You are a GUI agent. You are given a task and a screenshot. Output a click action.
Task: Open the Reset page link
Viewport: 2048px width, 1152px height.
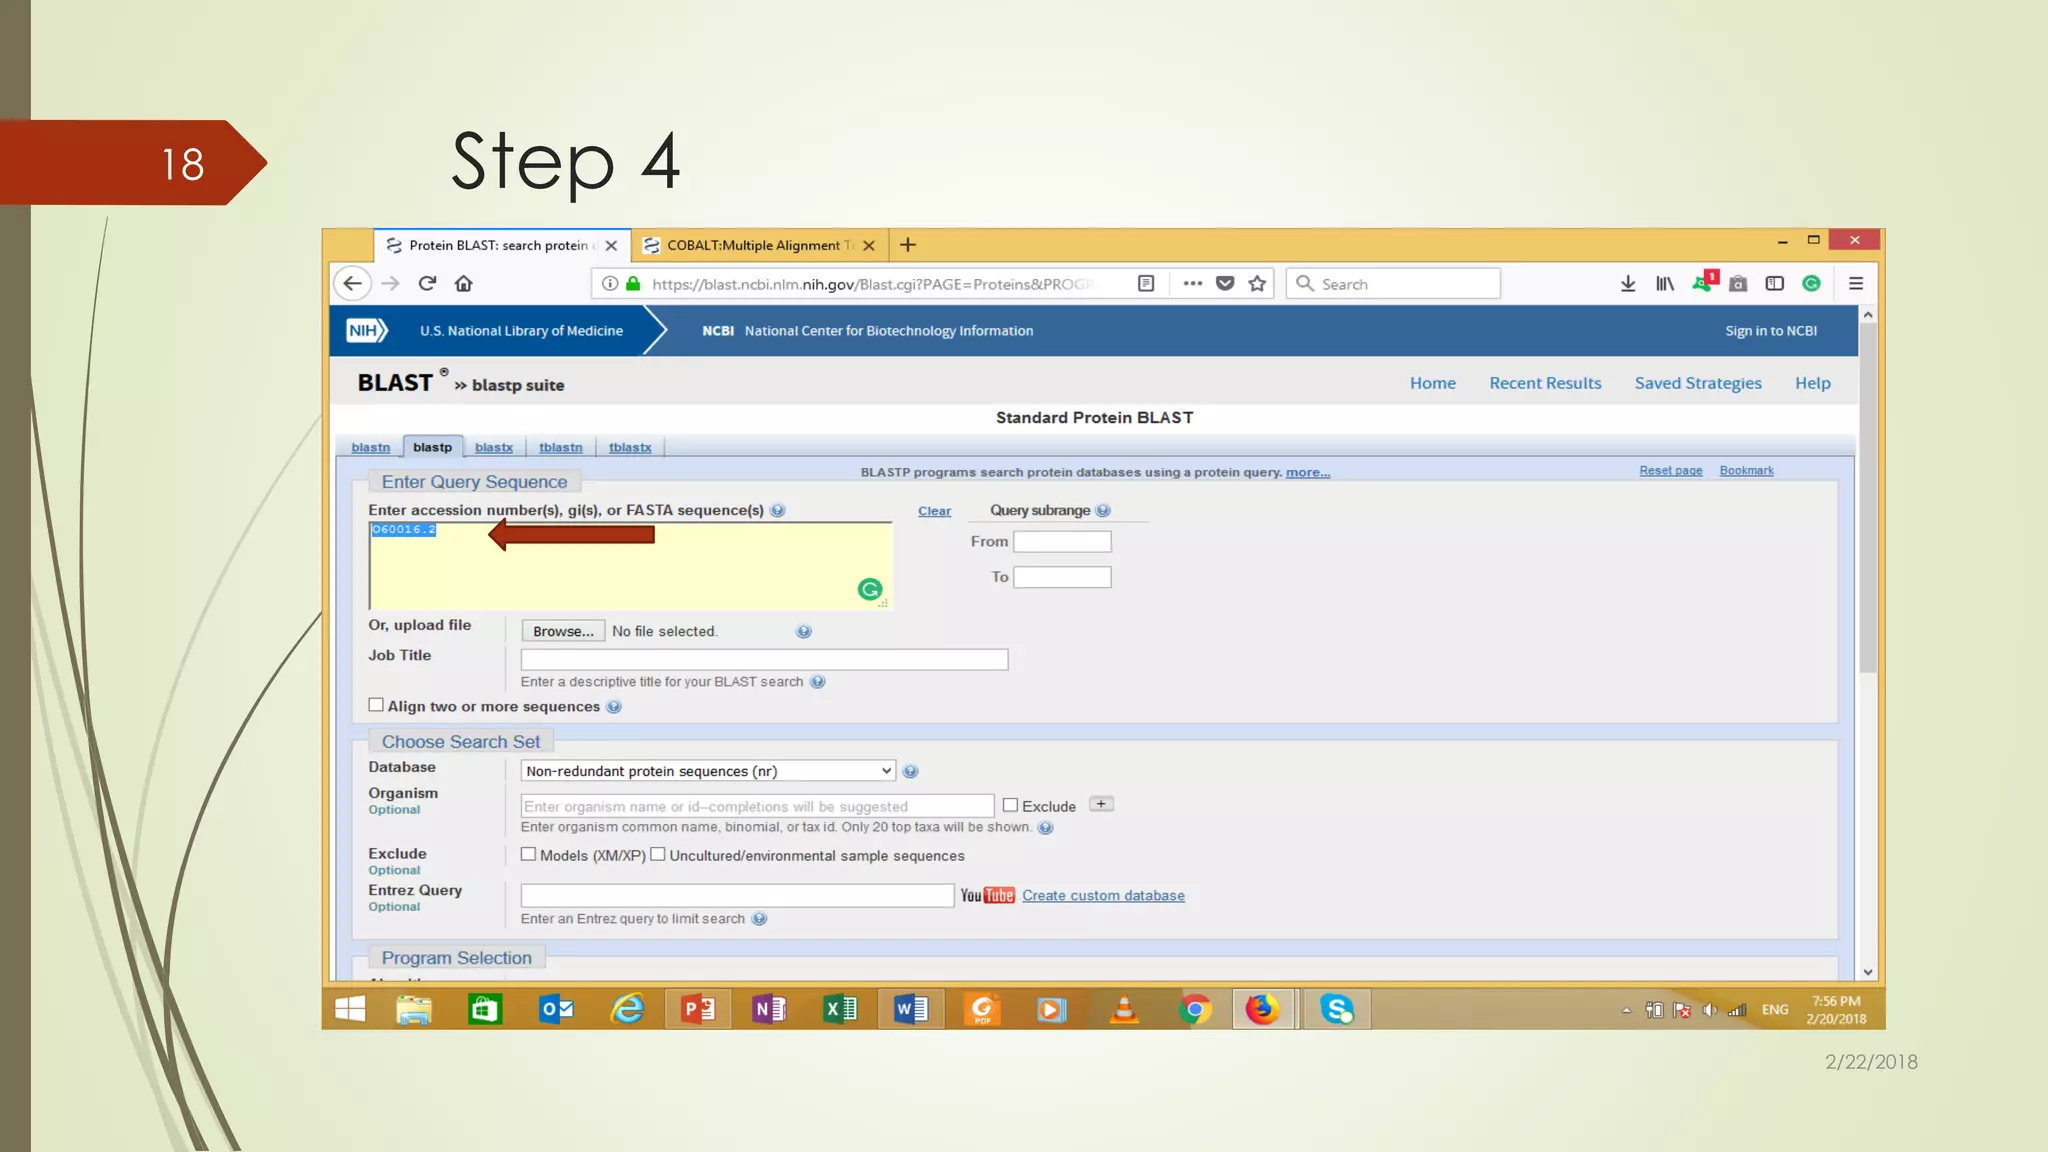coord(1671,470)
